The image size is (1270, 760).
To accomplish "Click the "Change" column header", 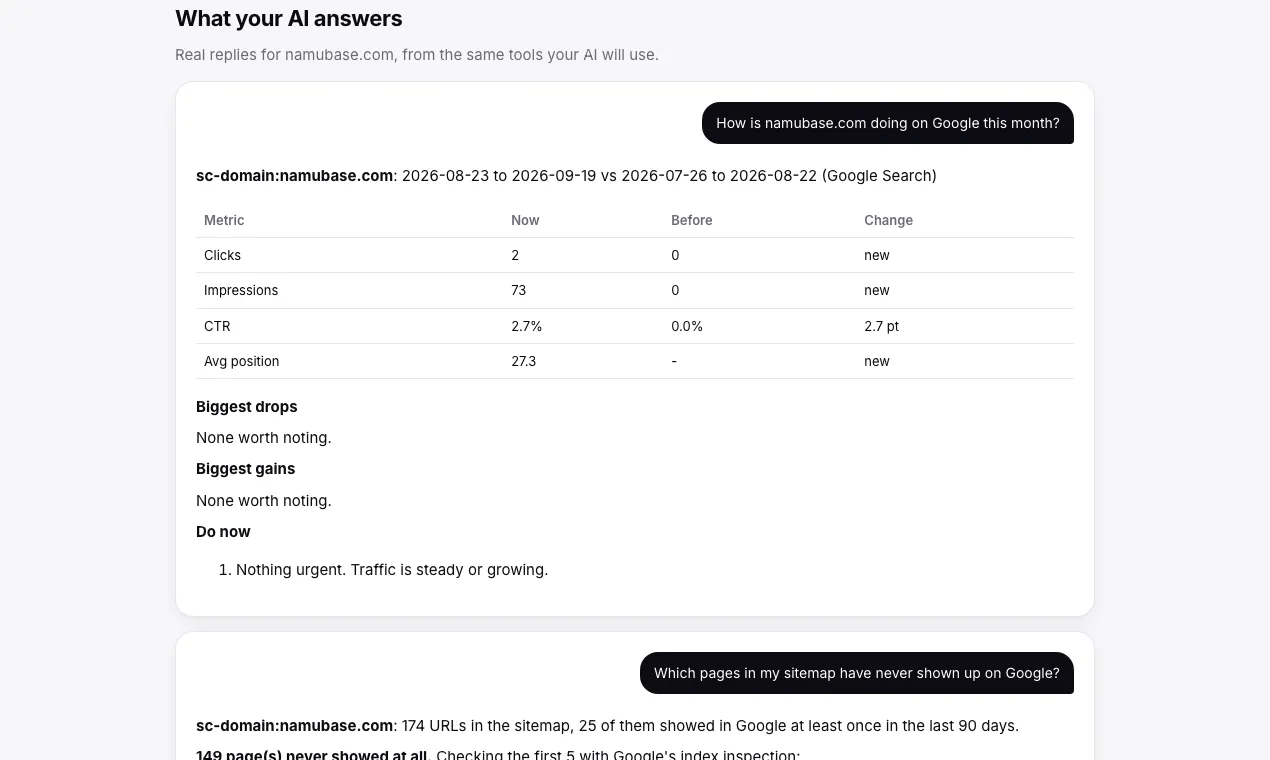I will [888, 220].
